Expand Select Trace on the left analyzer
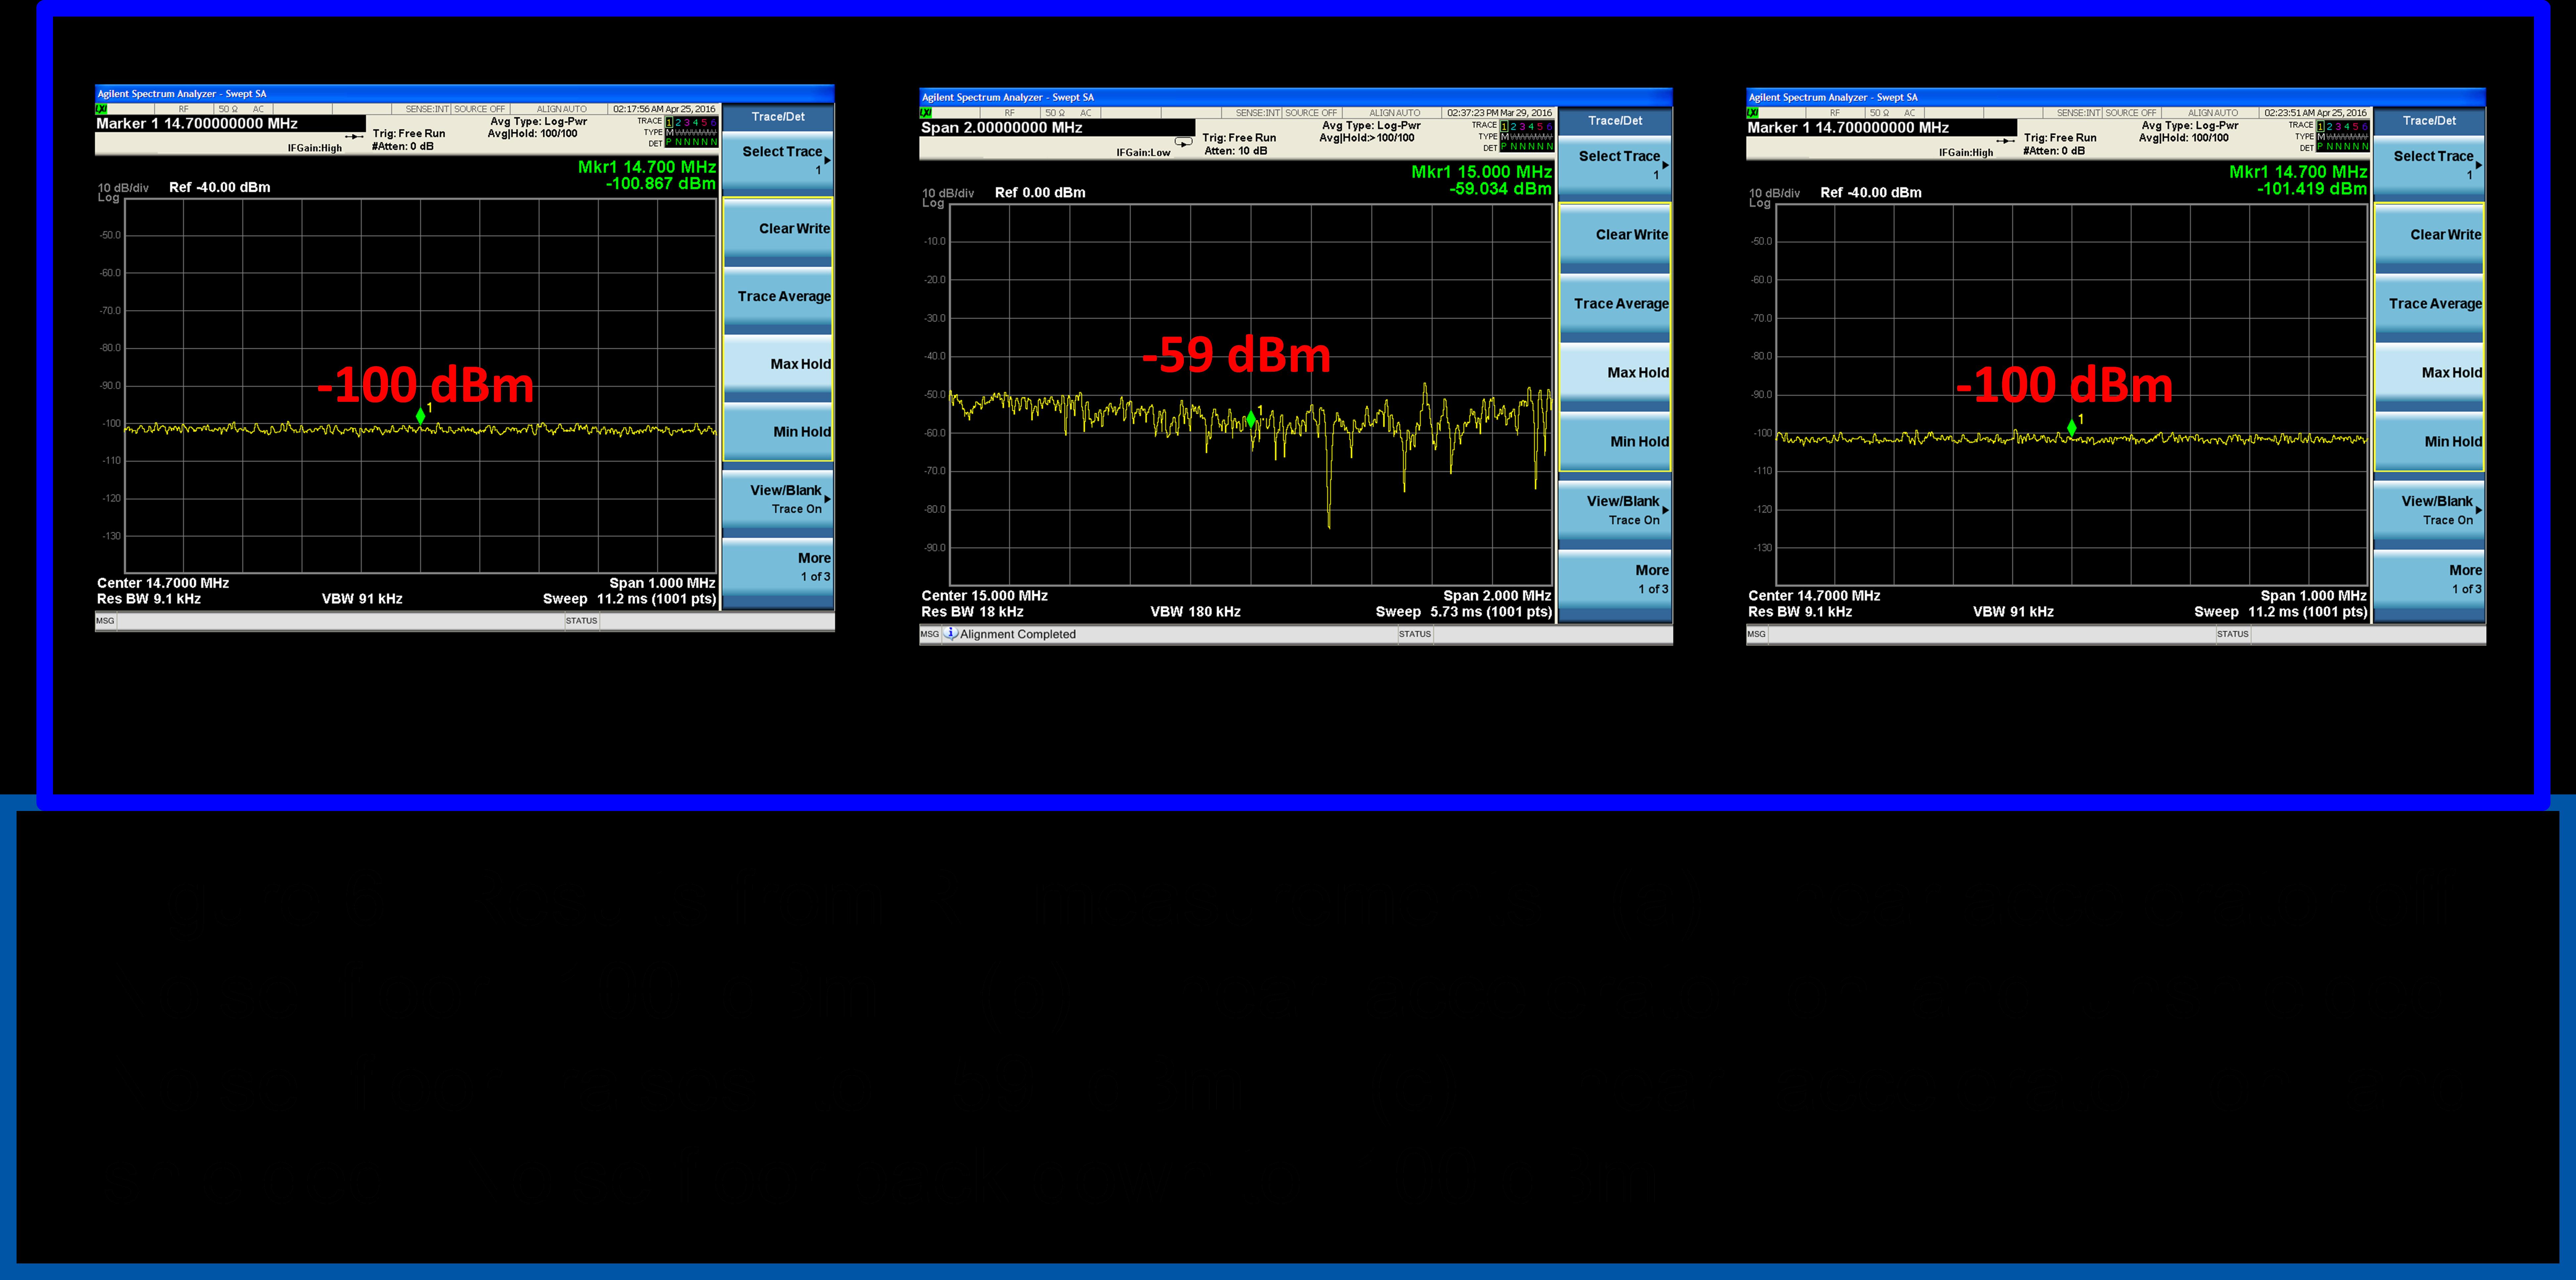Image resolution: width=2576 pixels, height=1280 pixels. click(x=778, y=160)
